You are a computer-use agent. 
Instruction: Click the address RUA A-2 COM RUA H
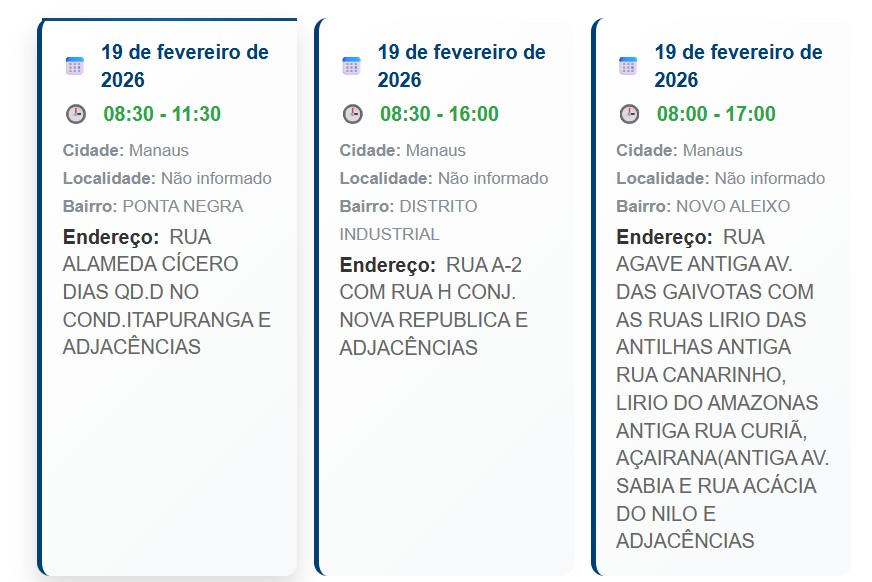coord(433,307)
